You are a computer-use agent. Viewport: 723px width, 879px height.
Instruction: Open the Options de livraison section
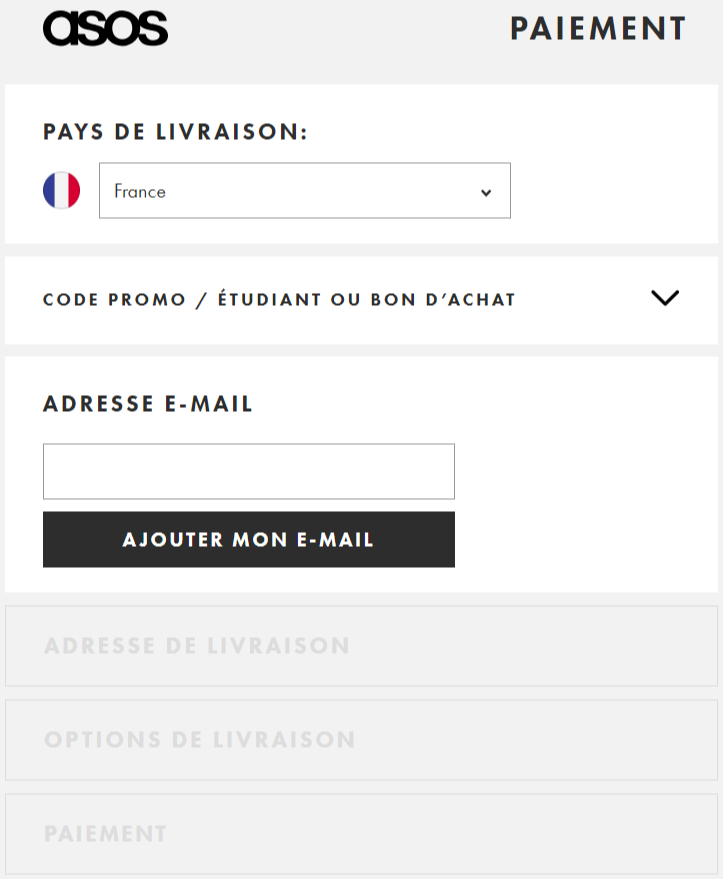point(361,740)
